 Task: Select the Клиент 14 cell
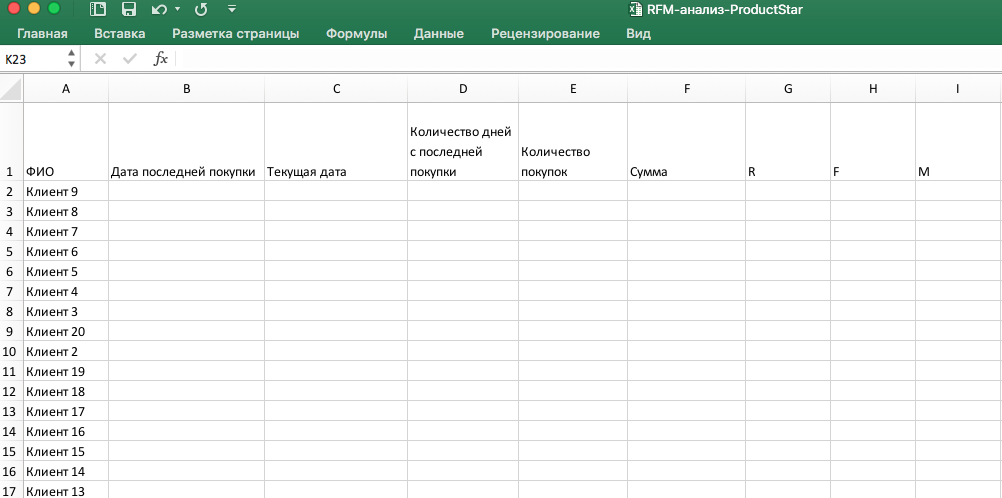click(66, 471)
